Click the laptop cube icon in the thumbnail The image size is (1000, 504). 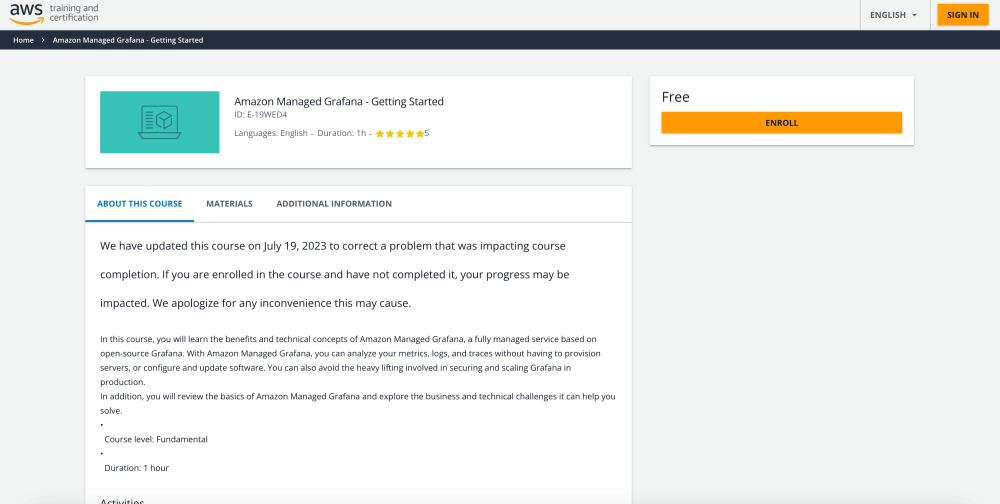click(159, 122)
